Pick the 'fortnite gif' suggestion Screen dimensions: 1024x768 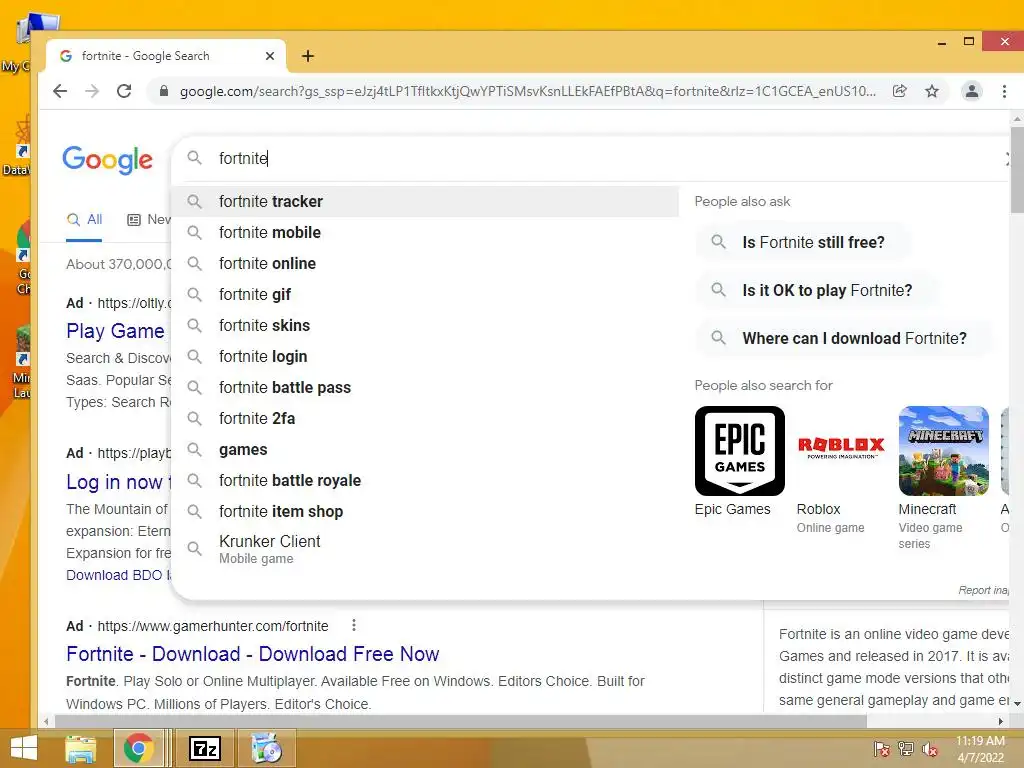pos(425,295)
